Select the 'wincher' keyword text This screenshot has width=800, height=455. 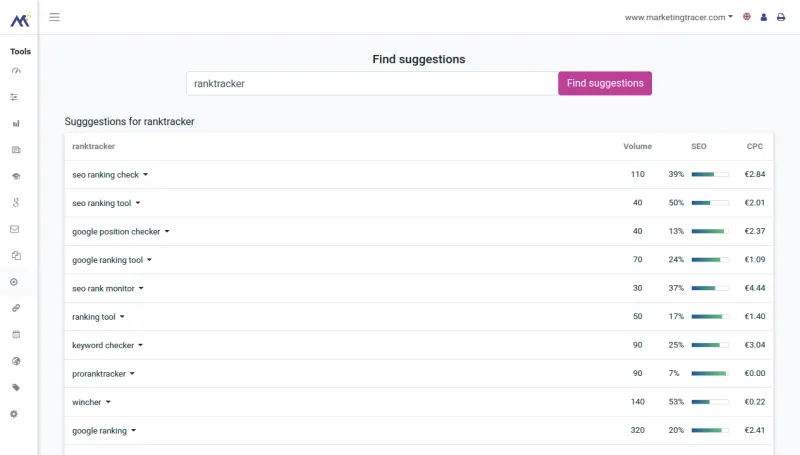(x=87, y=402)
